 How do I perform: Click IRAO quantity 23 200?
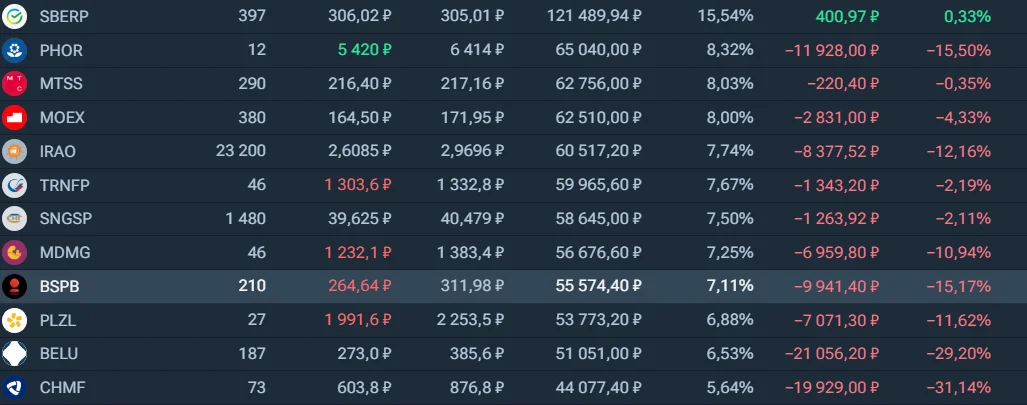[x=240, y=151]
